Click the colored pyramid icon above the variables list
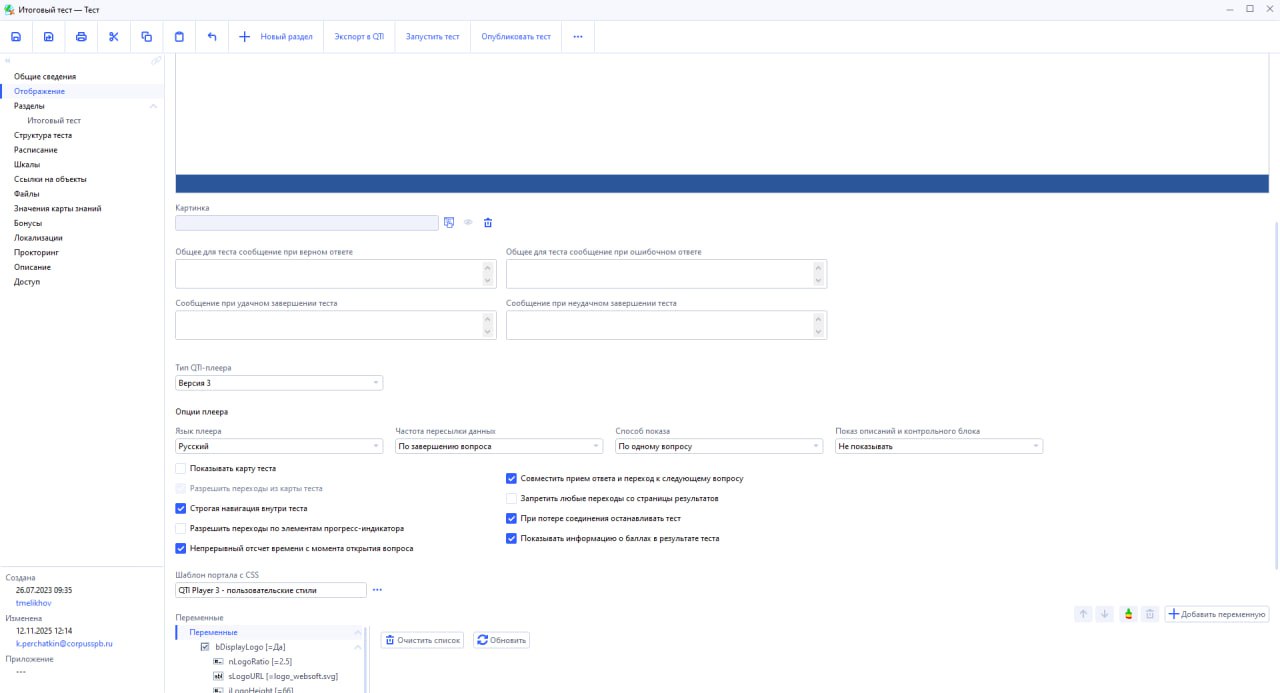The width and height of the screenshot is (1280, 693). tap(1128, 614)
